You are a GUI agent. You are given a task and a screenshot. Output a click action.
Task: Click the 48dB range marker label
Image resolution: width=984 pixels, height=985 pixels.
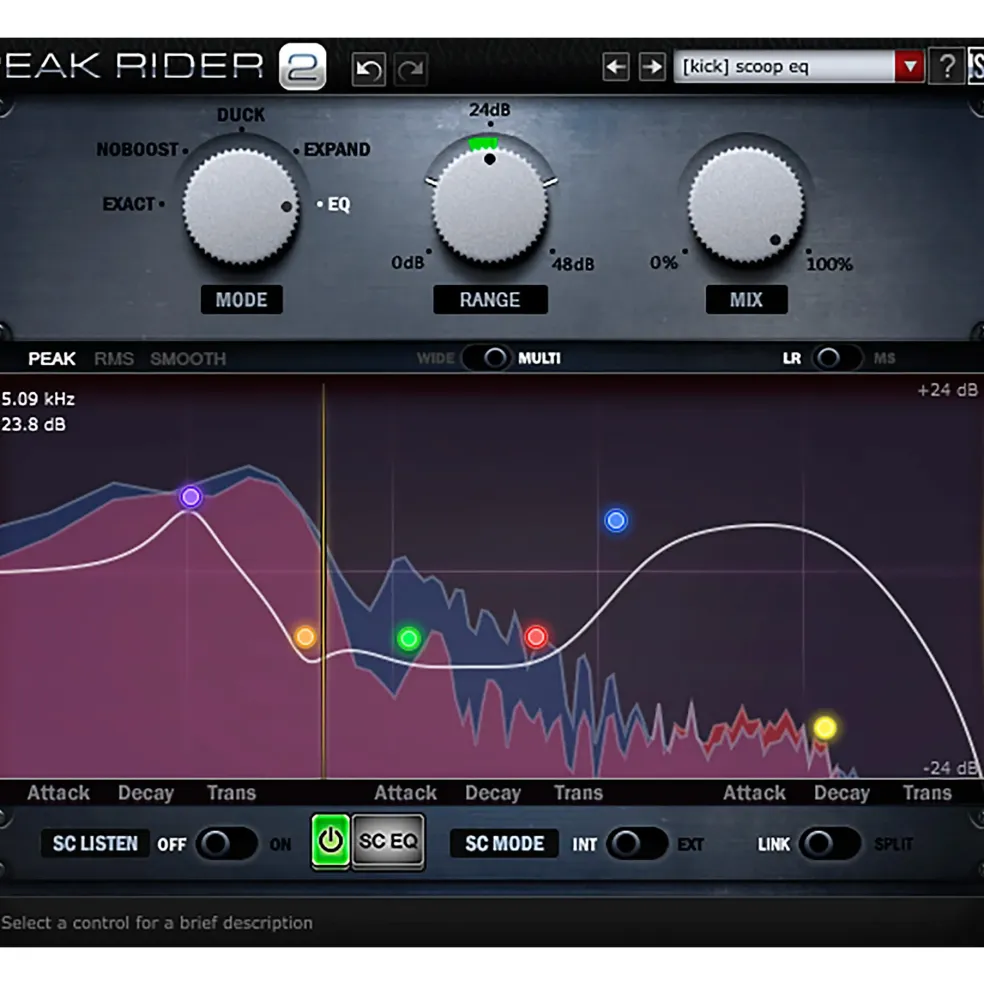point(573,264)
